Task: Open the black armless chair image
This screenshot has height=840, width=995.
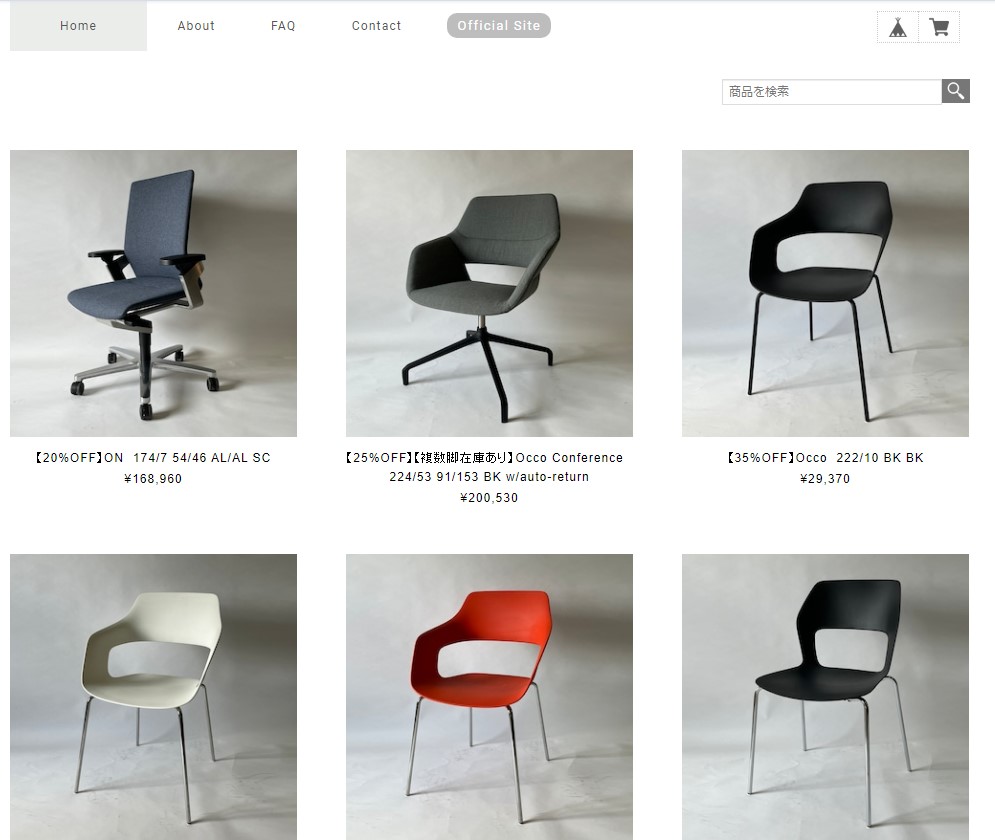Action: point(825,697)
